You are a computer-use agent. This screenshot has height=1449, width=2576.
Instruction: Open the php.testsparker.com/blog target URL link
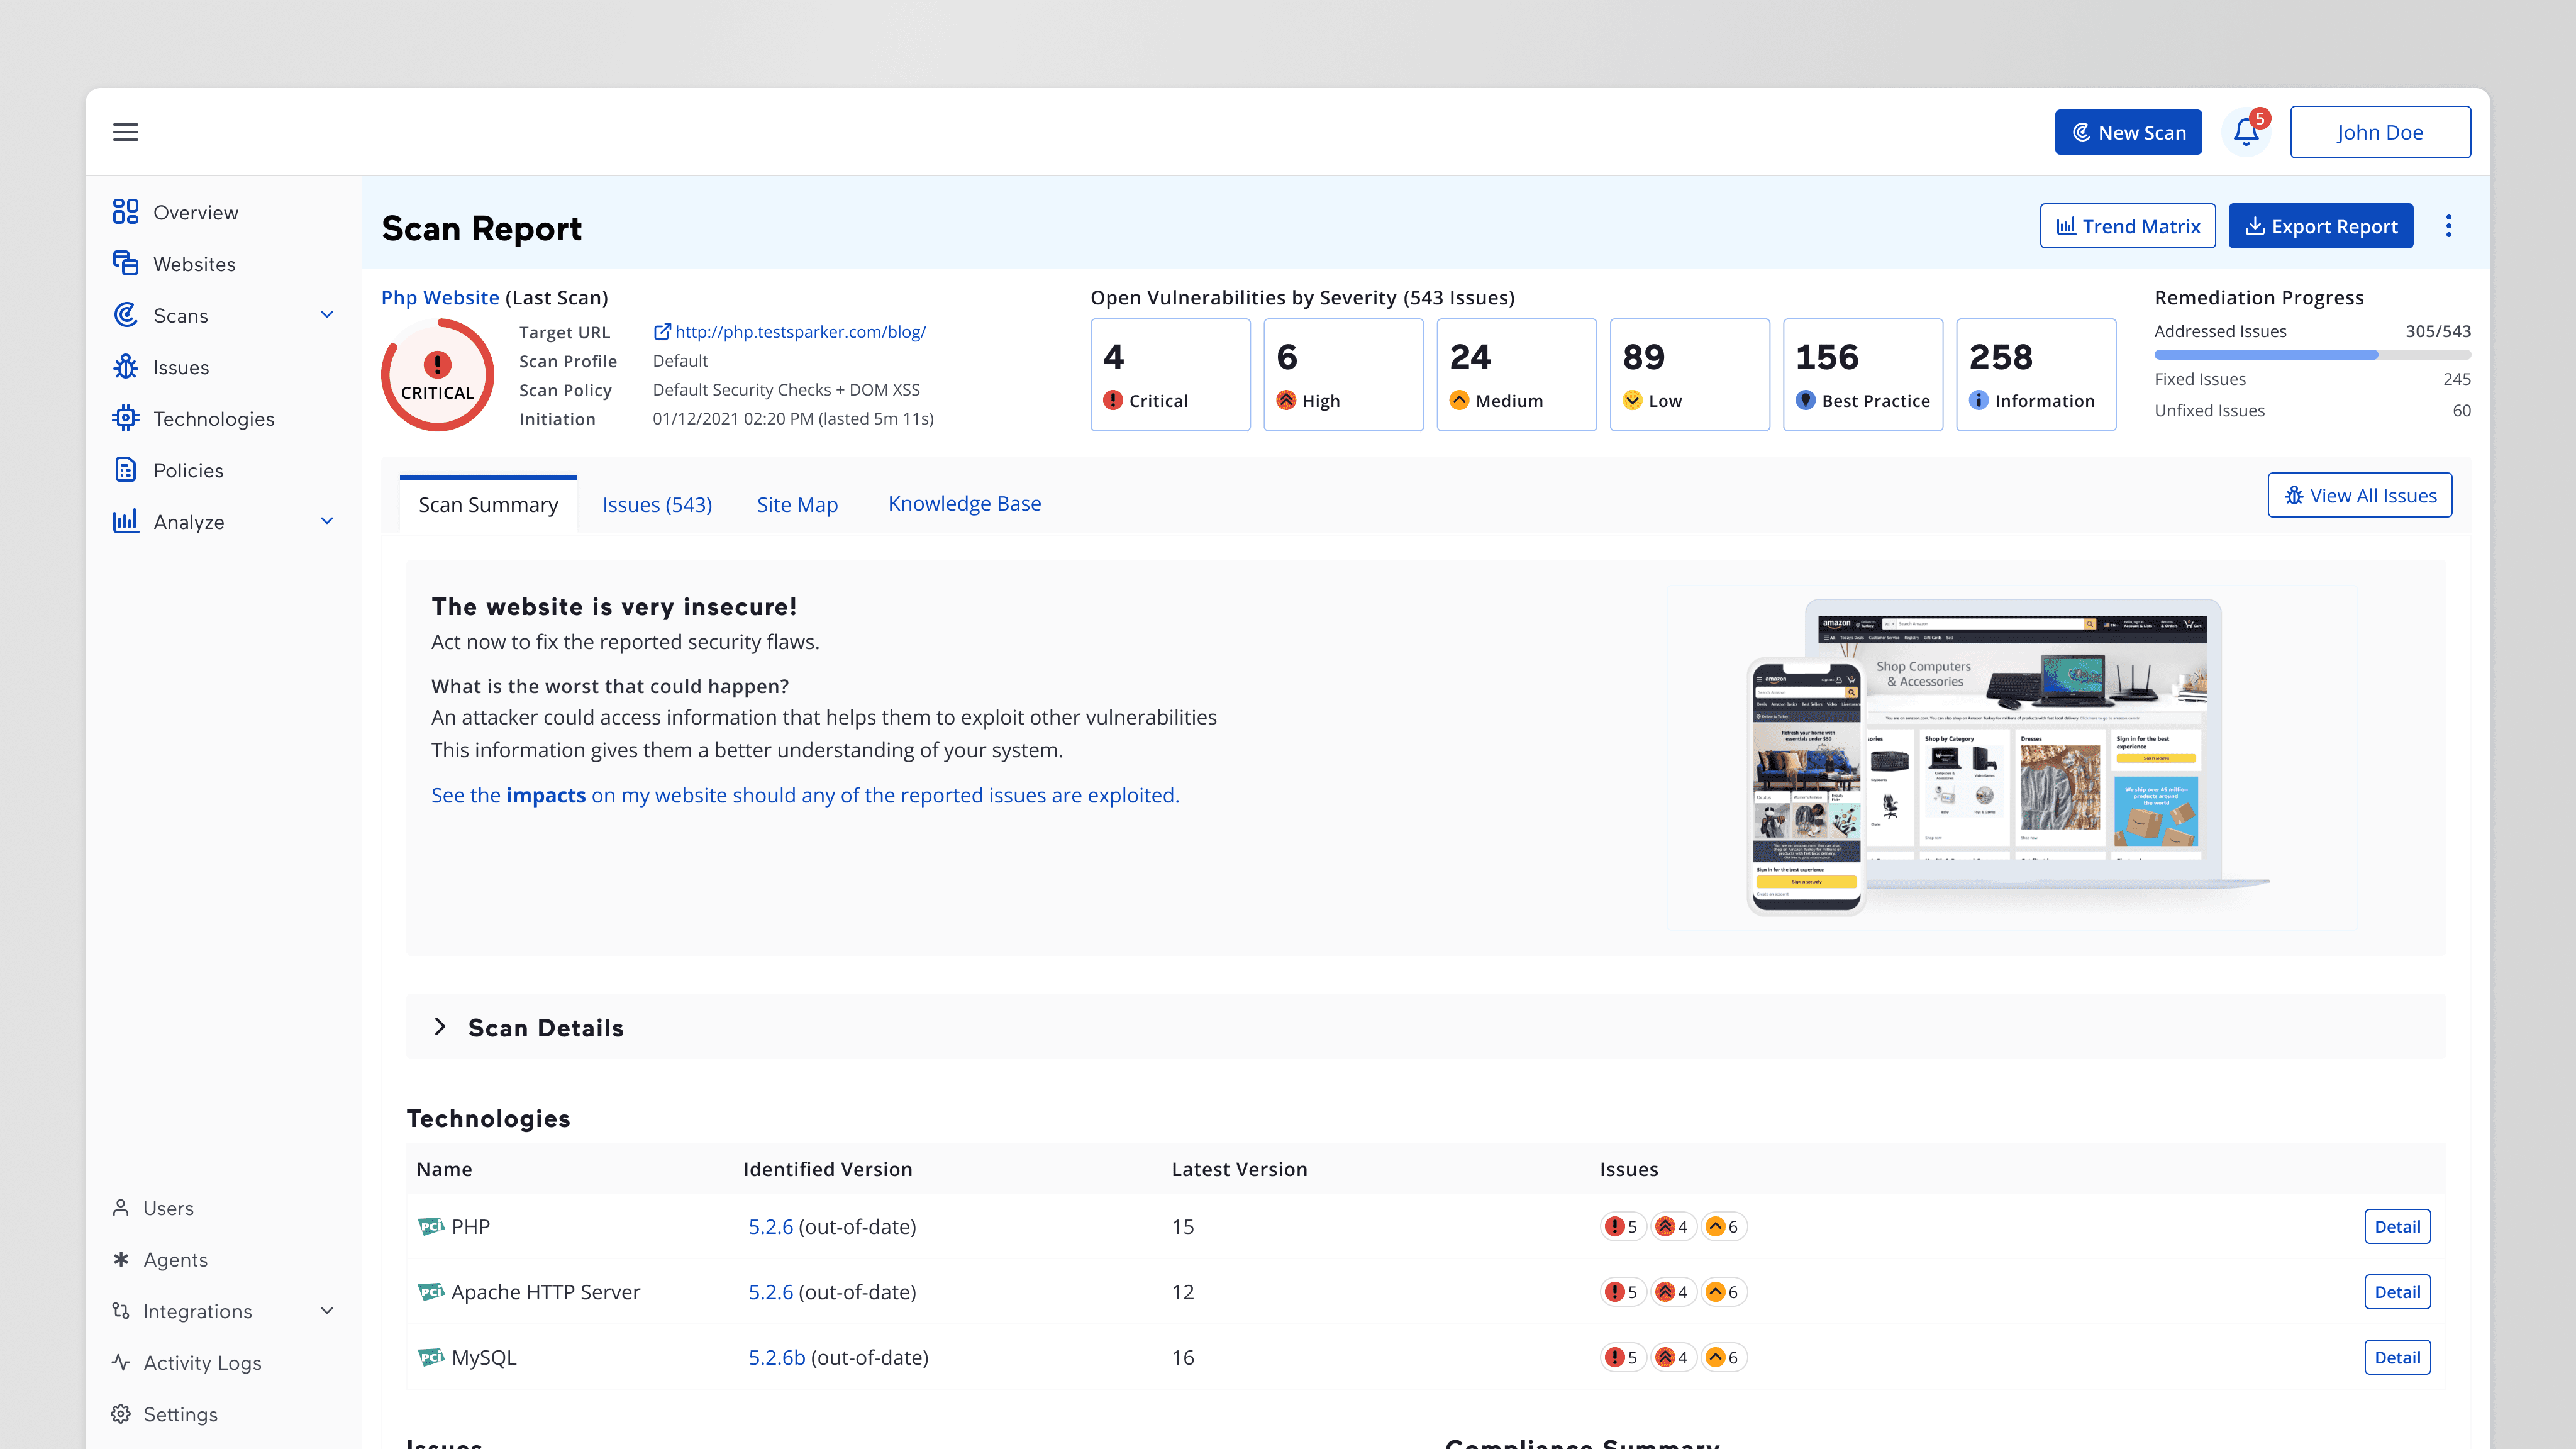(800, 331)
